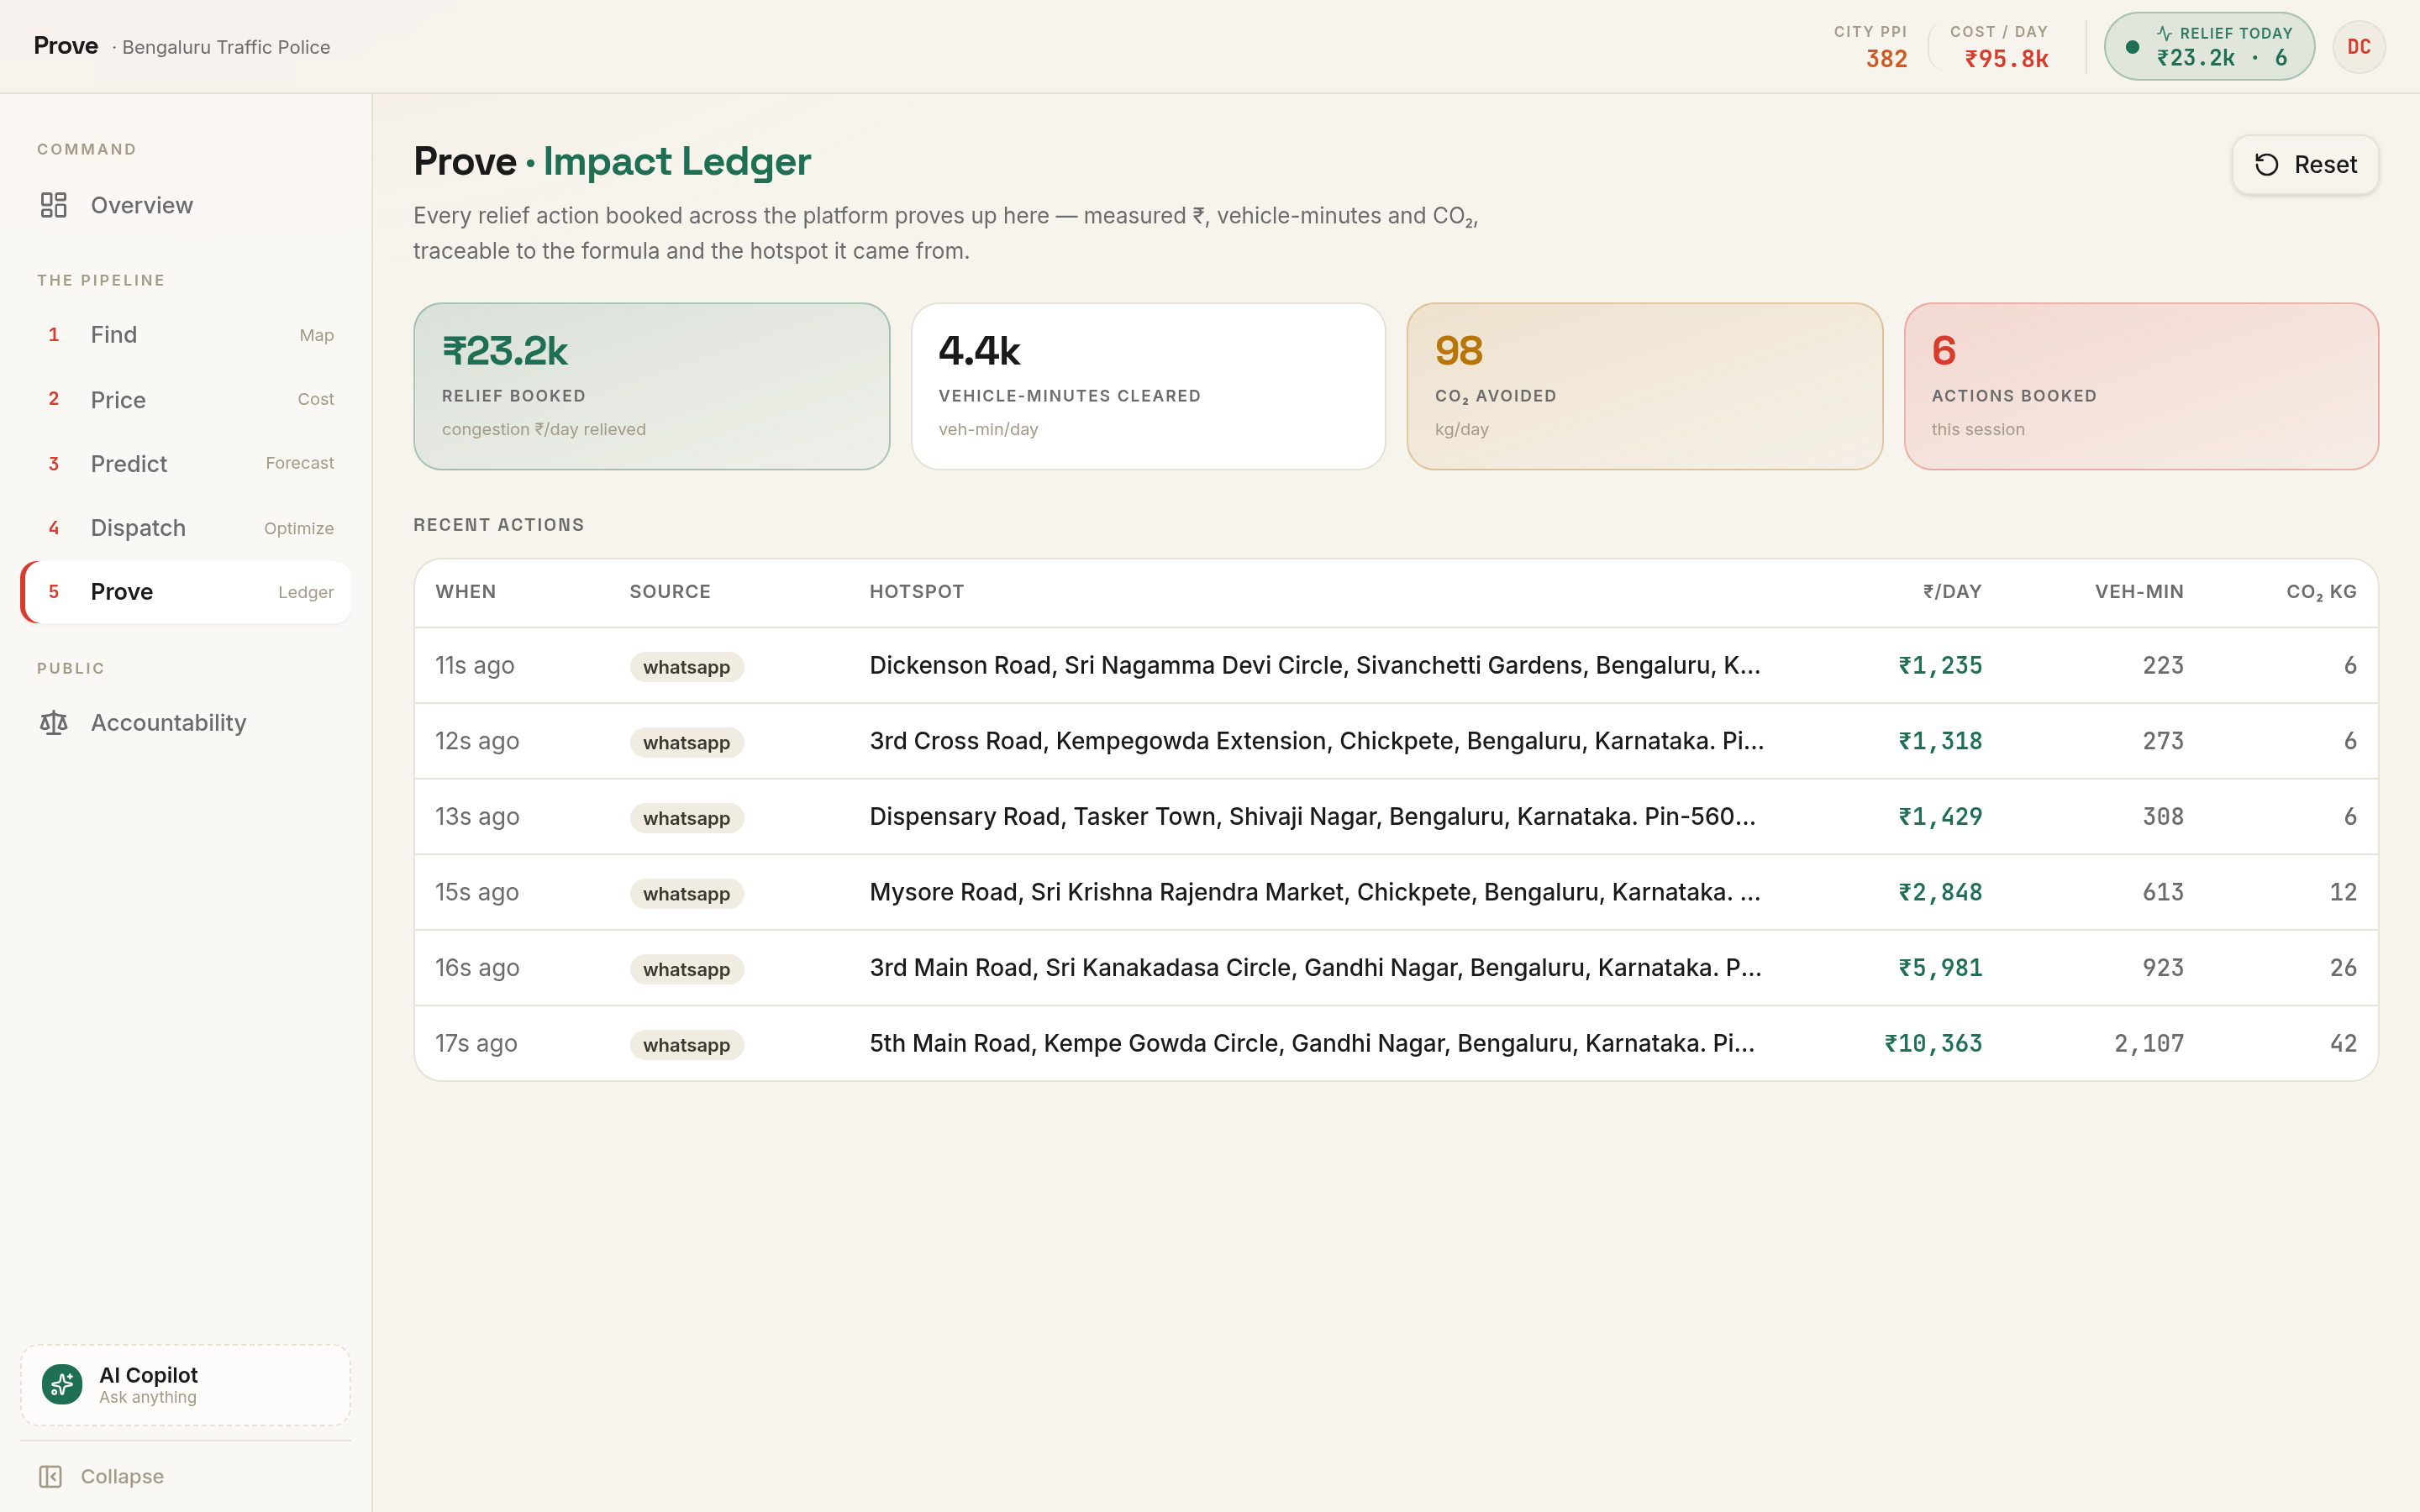Click the City PPI 382 value
2420x1512 pixels.
[x=1886, y=59]
